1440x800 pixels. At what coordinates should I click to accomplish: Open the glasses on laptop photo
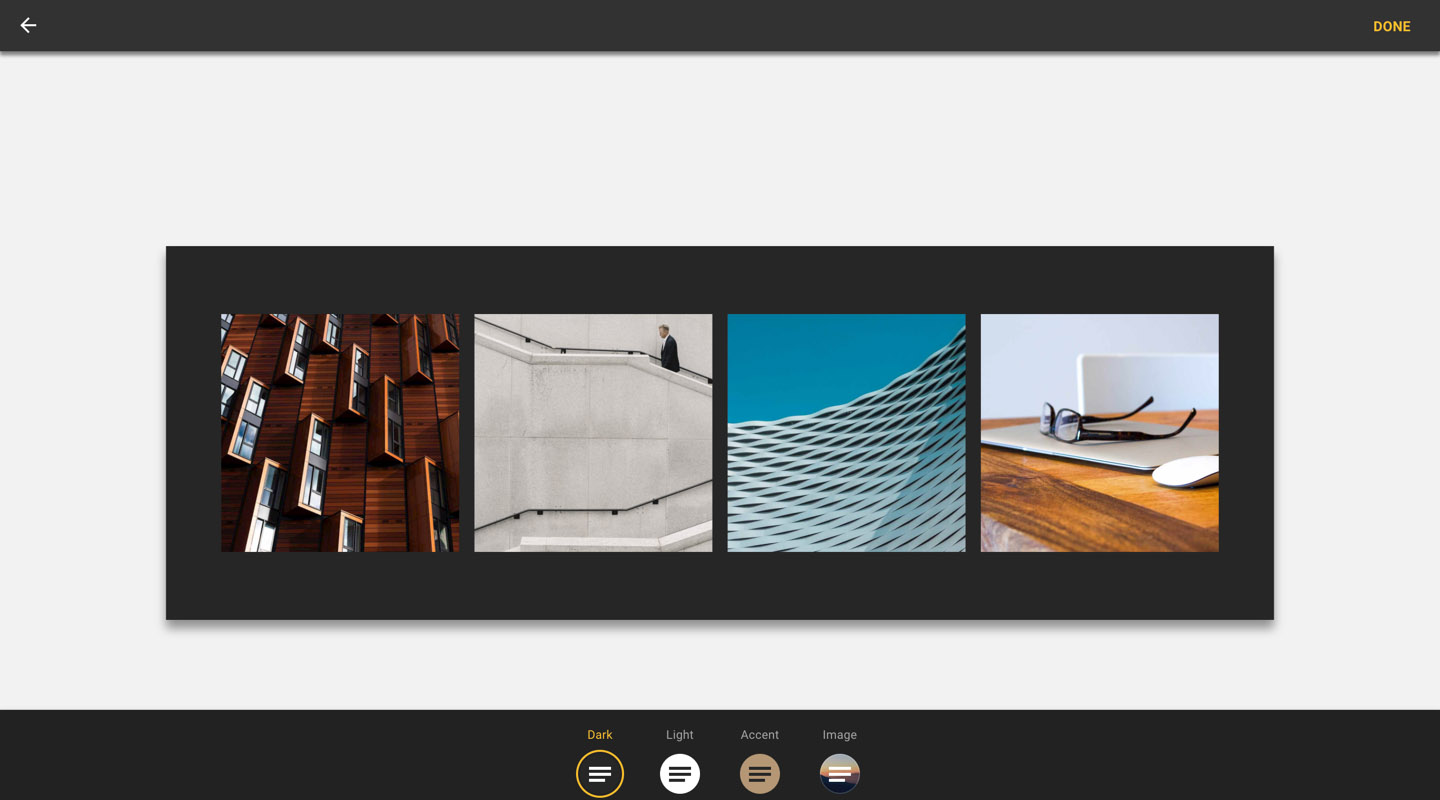[x=1099, y=433]
